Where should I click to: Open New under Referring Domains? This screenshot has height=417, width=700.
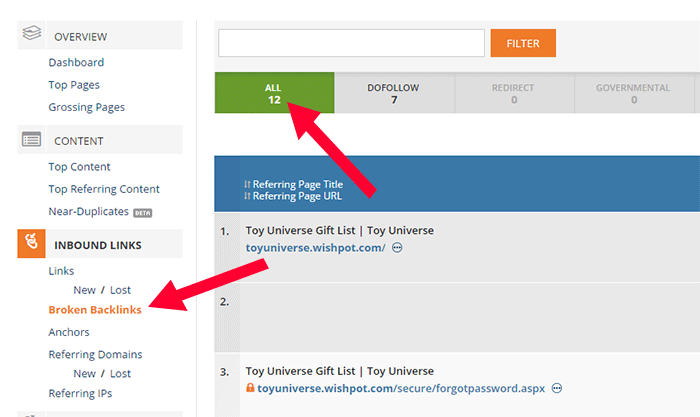coord(84,374)
